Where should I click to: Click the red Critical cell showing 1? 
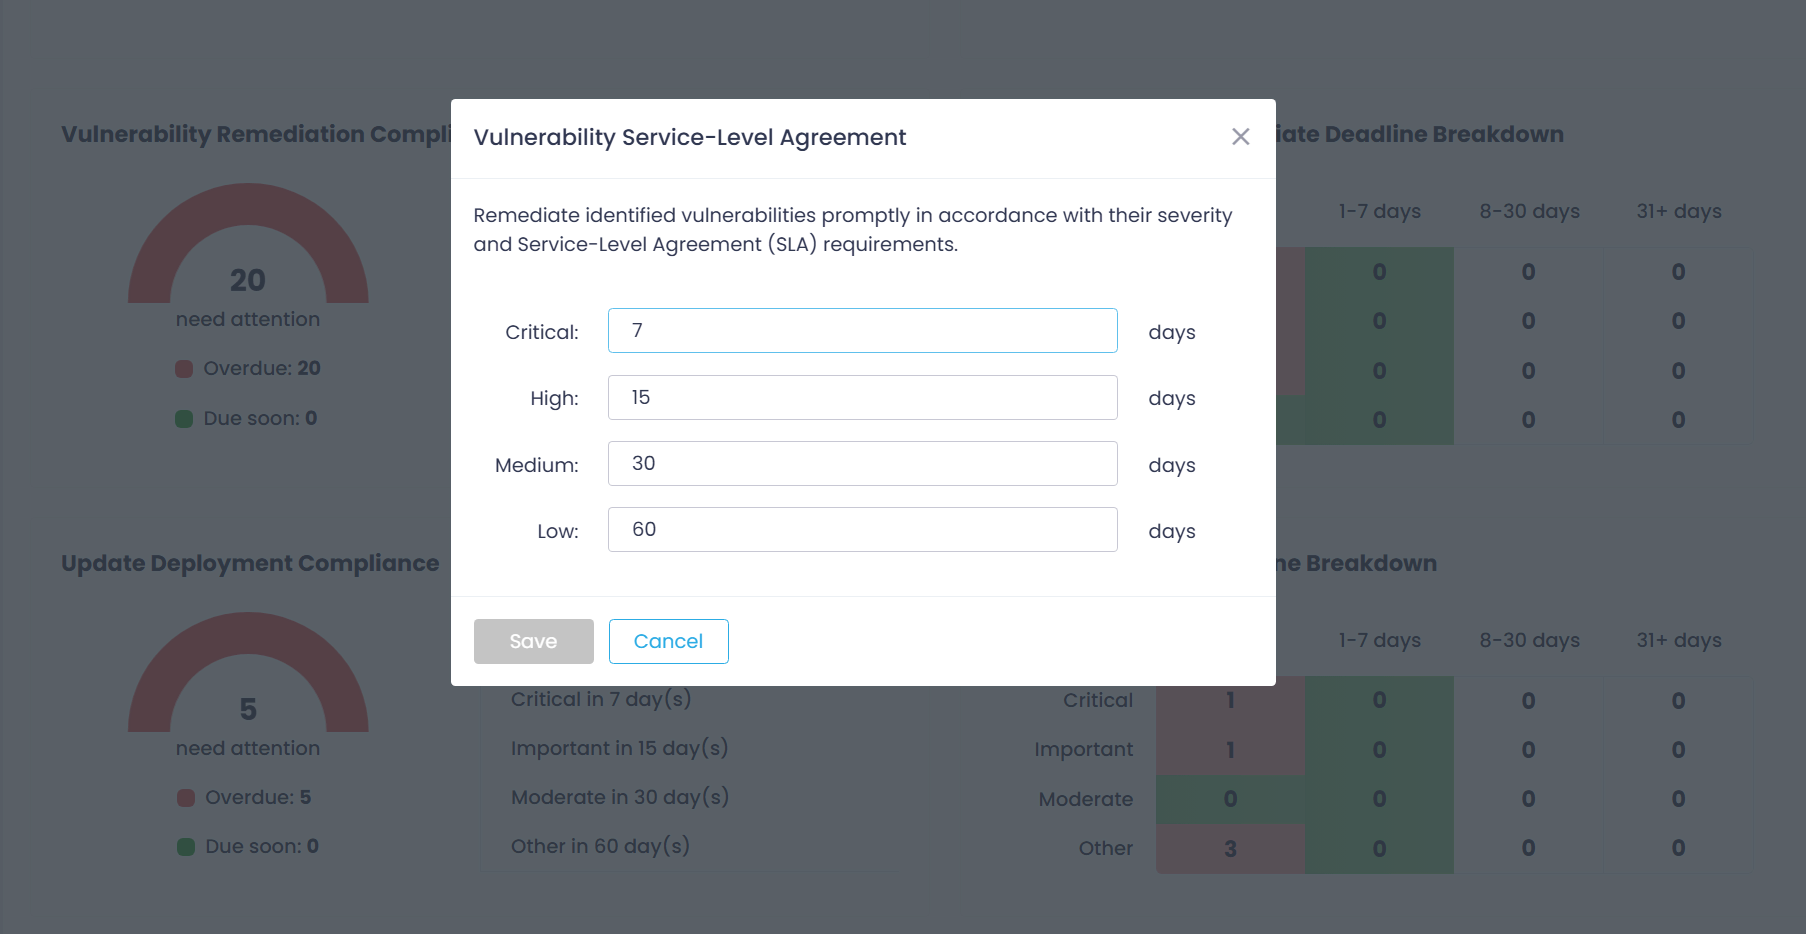click(1229, 700)
